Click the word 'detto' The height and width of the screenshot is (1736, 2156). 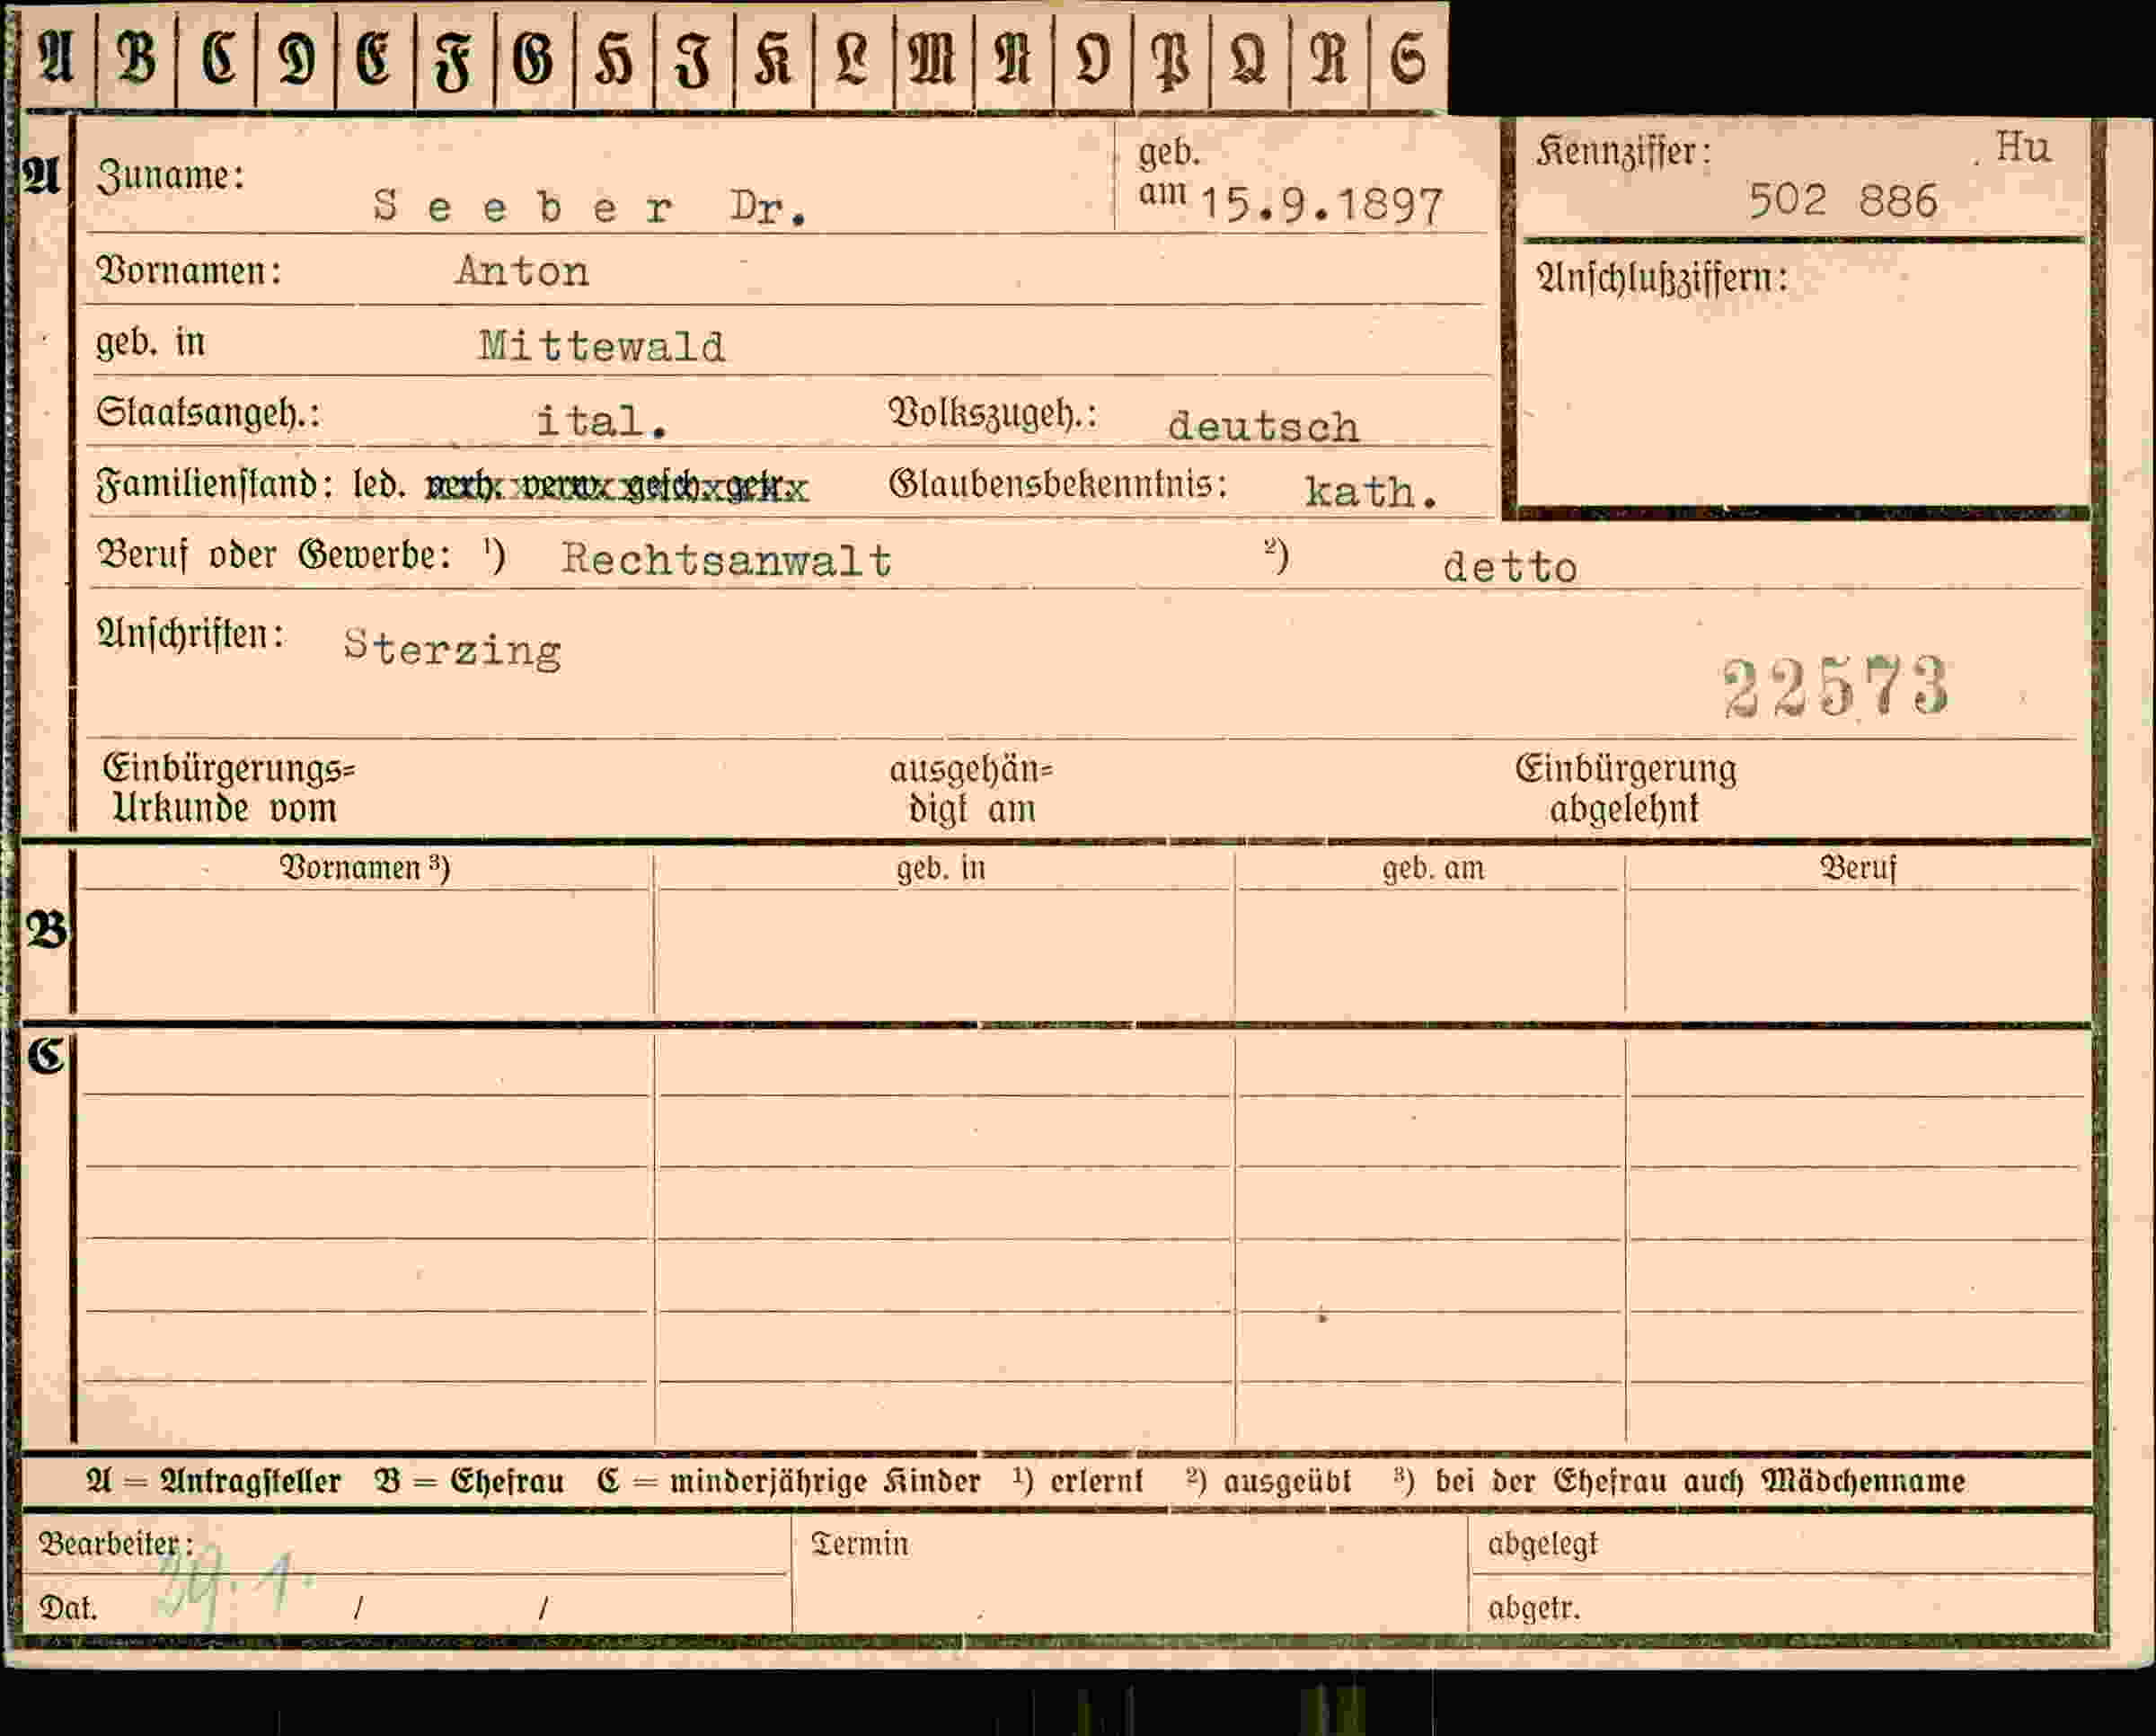(x=1510, y=568)
